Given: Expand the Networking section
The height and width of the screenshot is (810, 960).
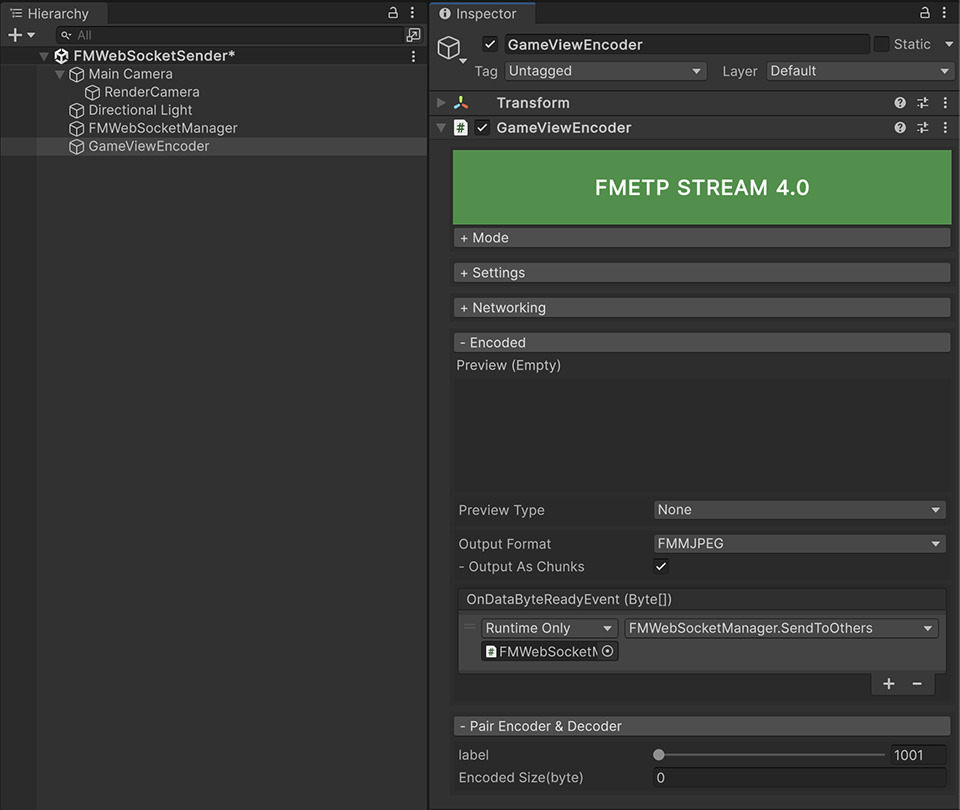Looking at the screenshot, I should tap(700, 307).
